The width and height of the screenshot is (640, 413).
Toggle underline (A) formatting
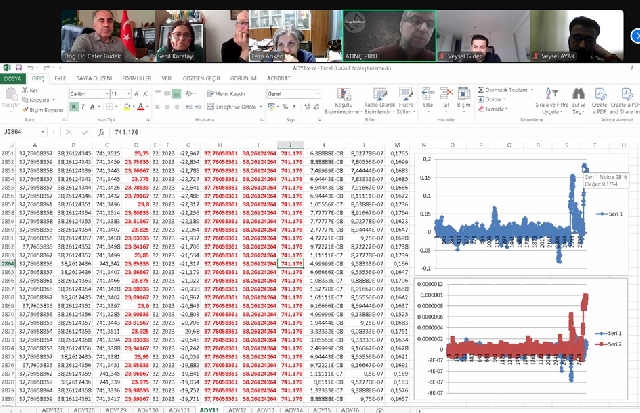coord(92,107)
